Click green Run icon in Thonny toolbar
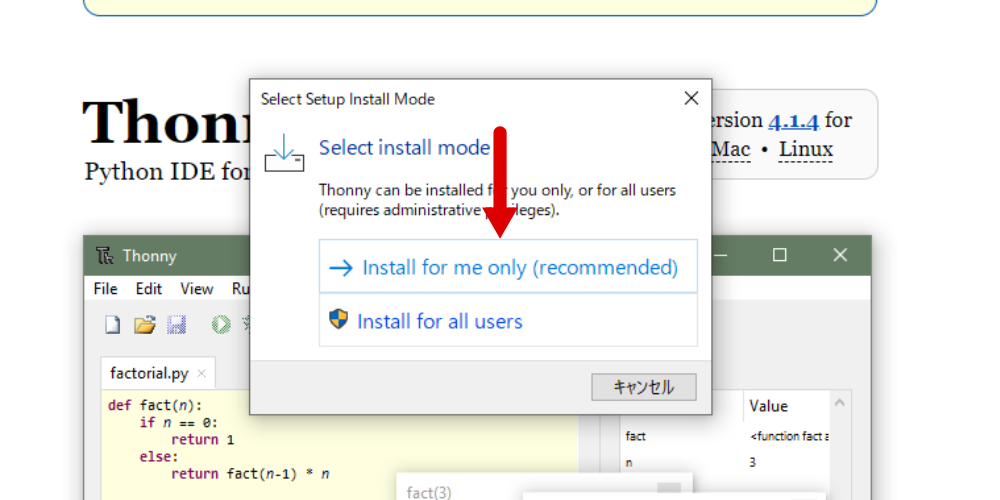1000x500 pixels. 221,325
